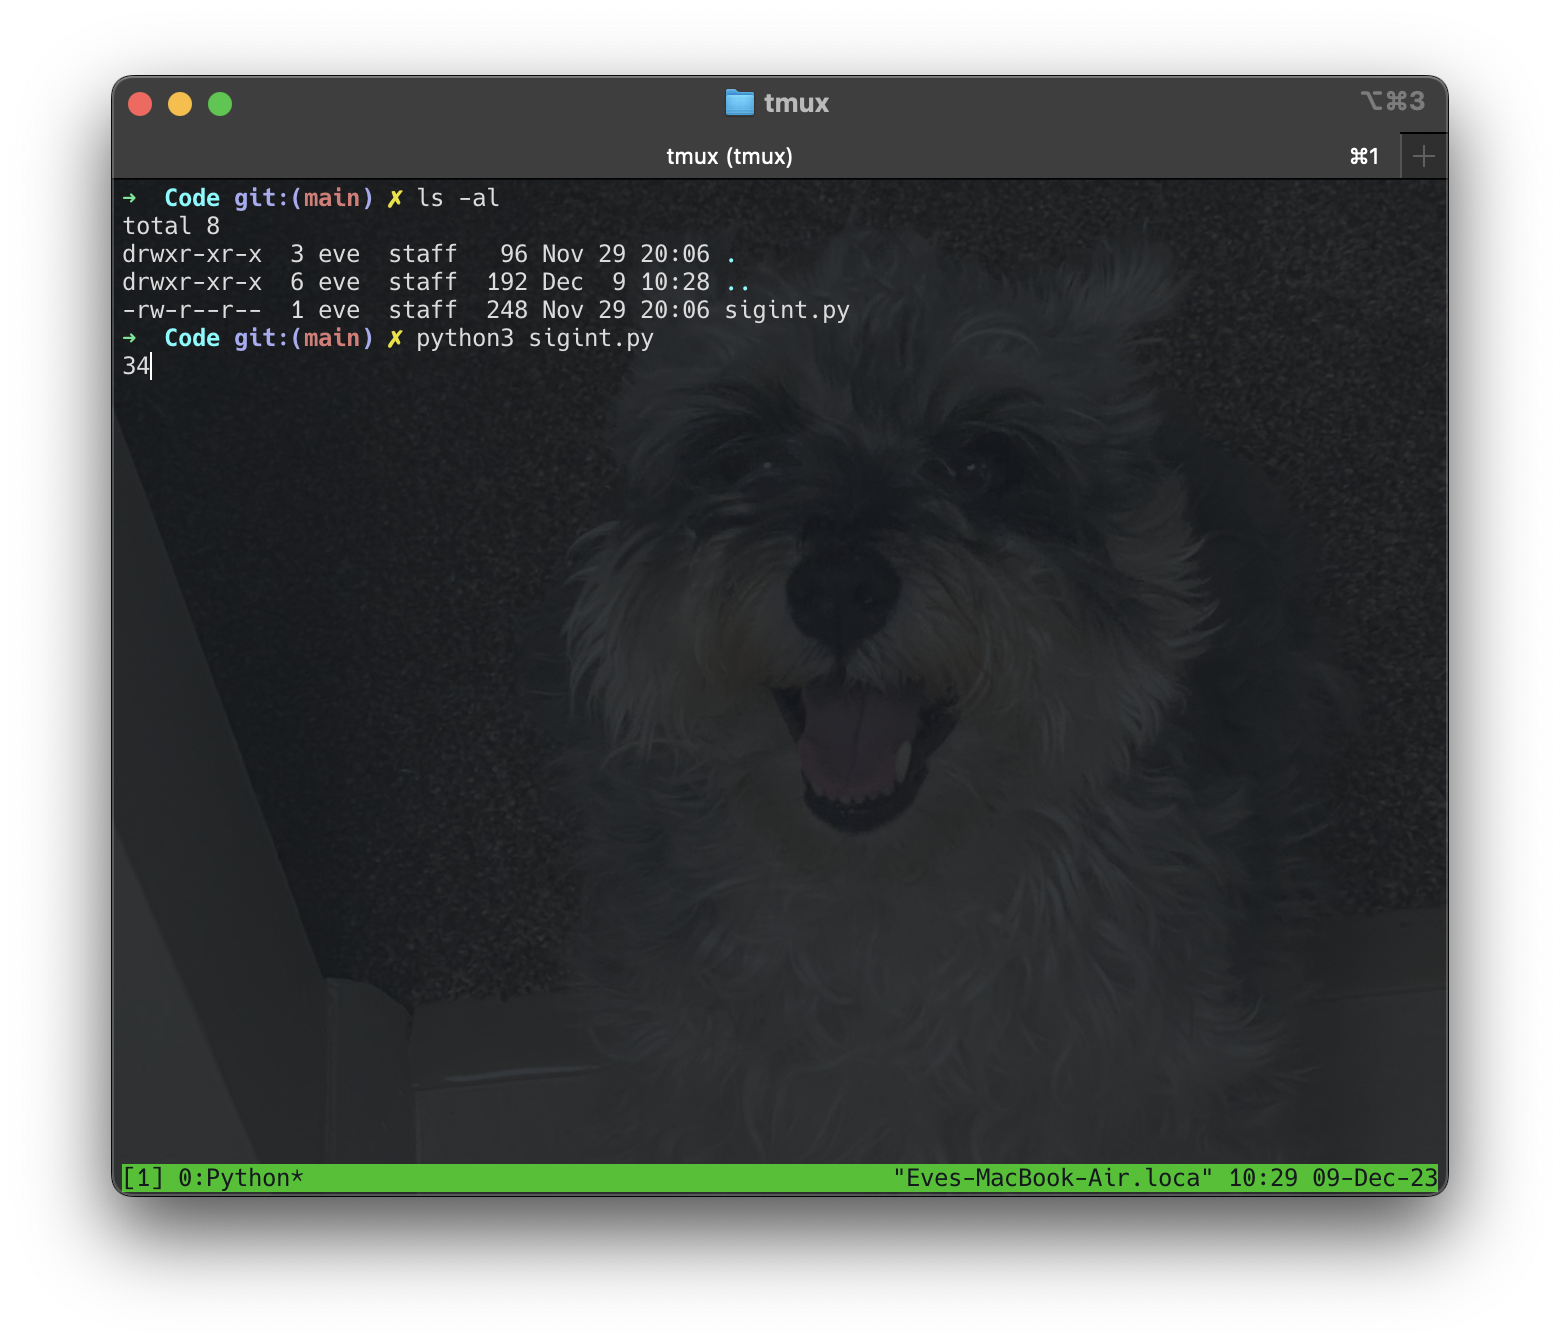
Task: Minimize window with the yellow button
Action: (x=180, y=104)
